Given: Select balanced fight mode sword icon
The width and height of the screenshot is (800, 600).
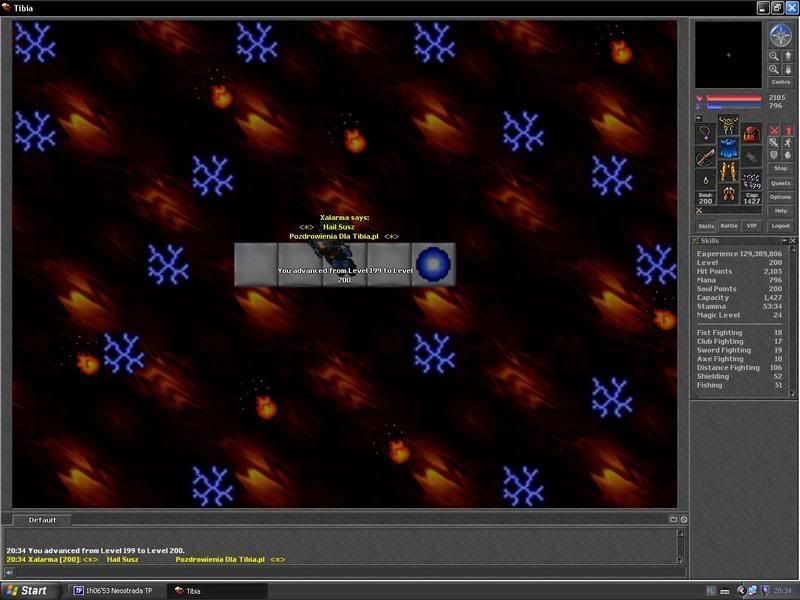Looking at the screenshot, I should pos(774,143).
